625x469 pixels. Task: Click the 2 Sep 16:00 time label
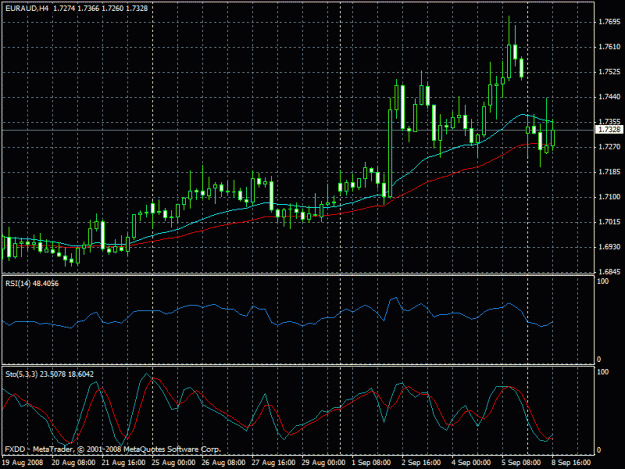(421, 463)
